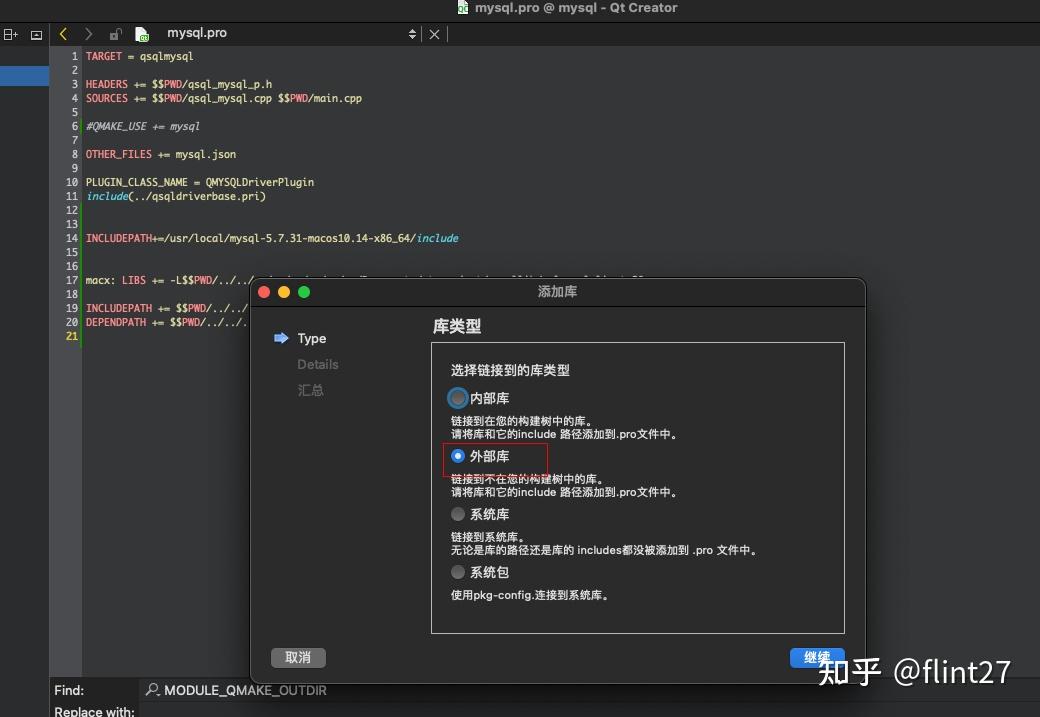
Task: Toggle the file lock icon in editor toolbar
Action: coord(115,34)
